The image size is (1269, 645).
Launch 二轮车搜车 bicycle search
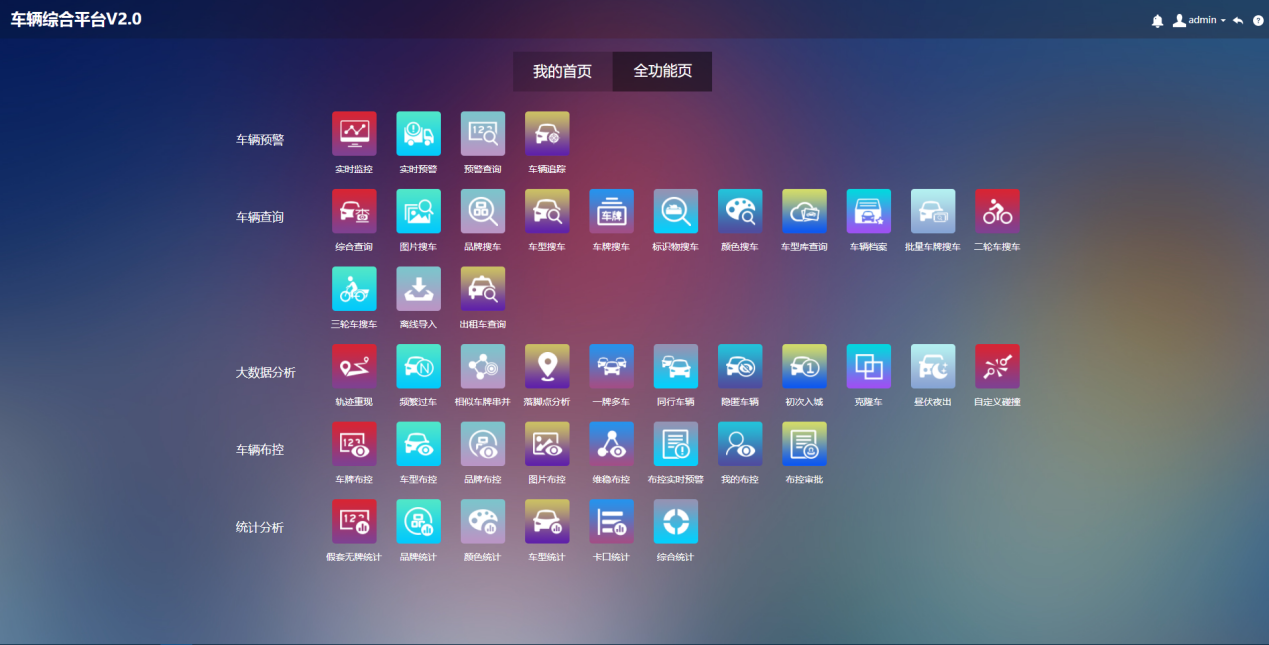pyautogui.click(x=997, y=211)
